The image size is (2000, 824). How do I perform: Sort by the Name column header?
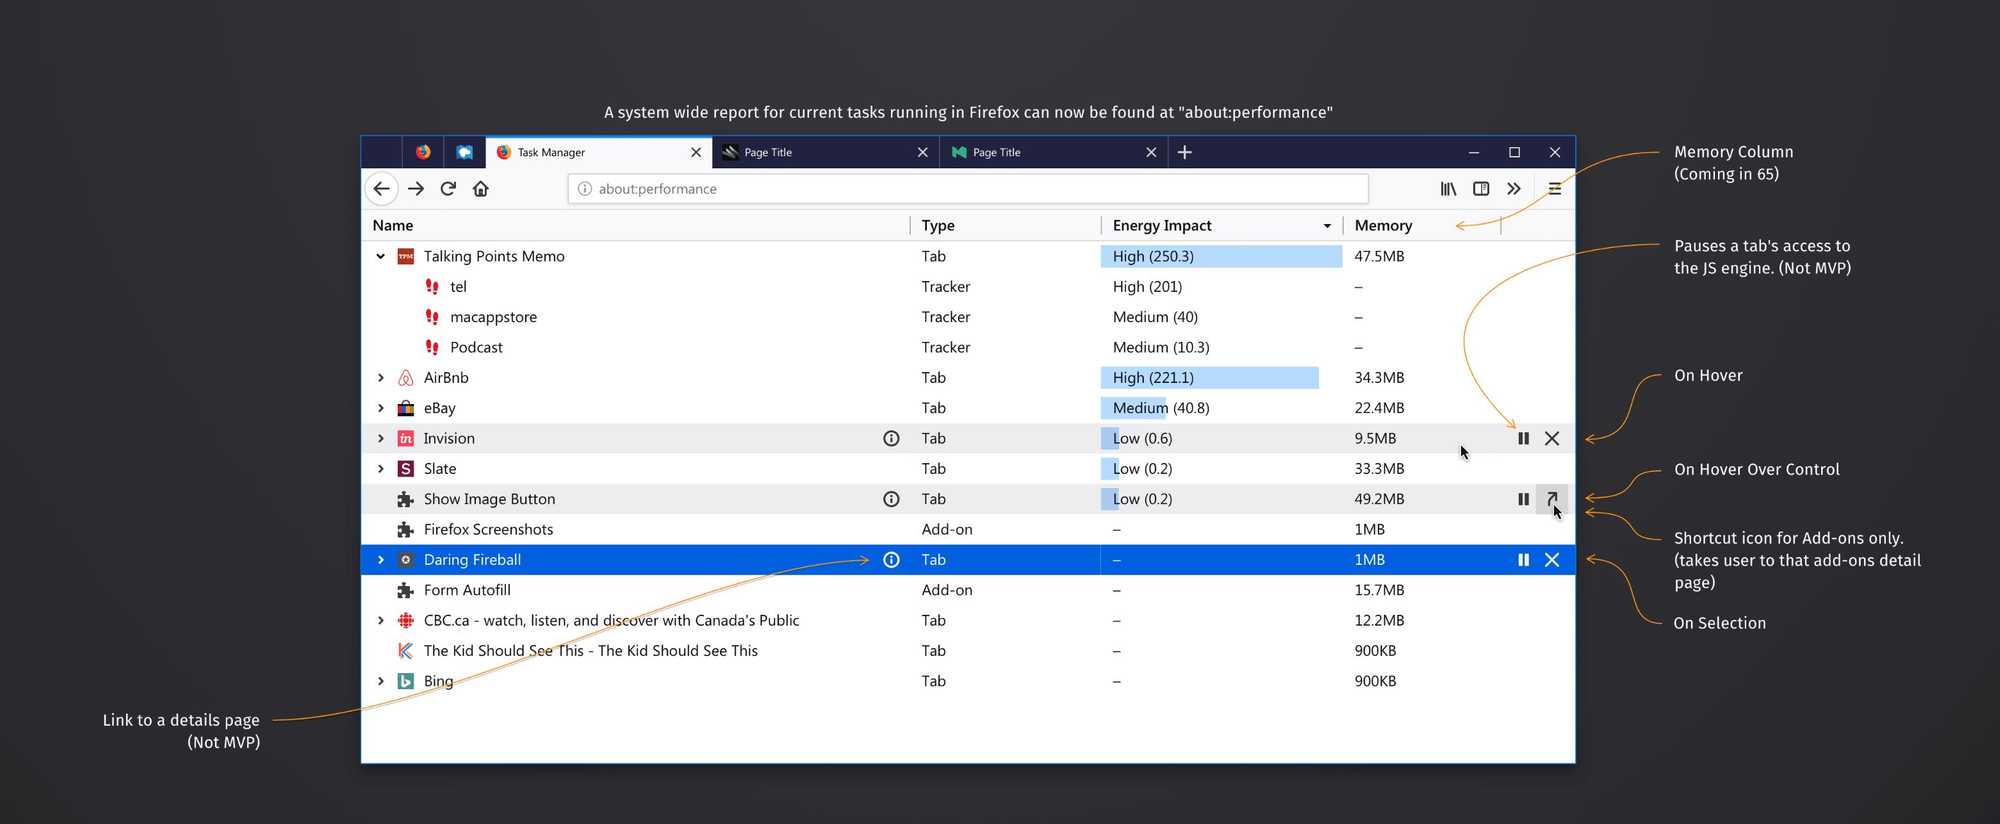pyautogui.click(x=393, y=226)
